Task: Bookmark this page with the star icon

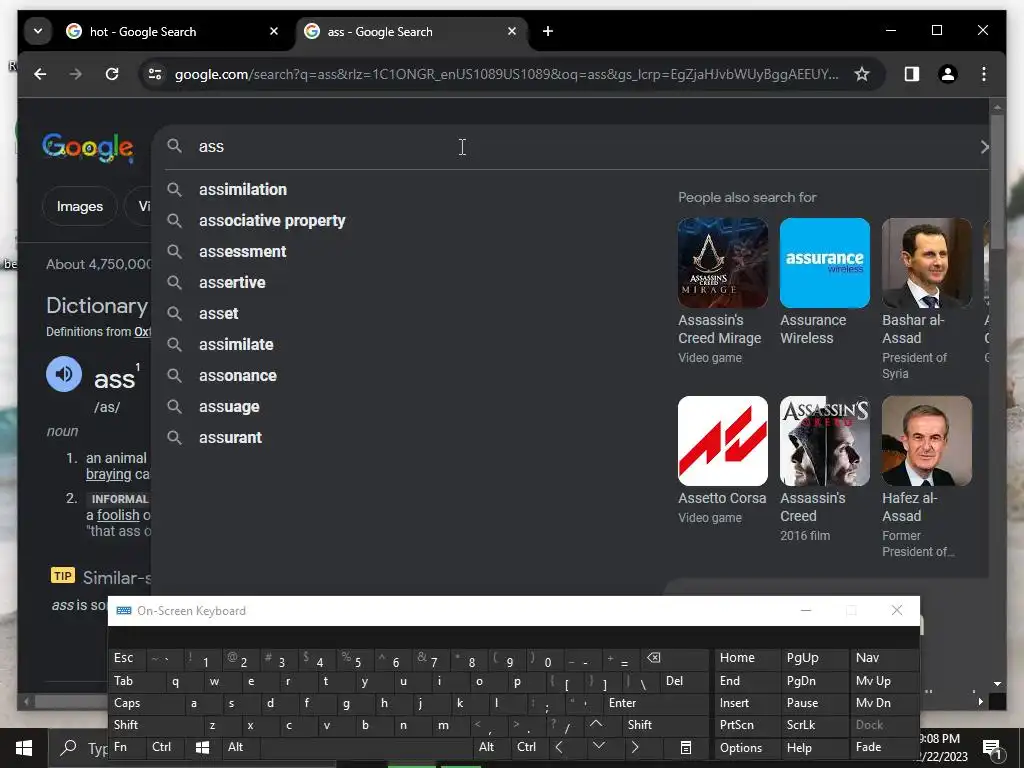Action: tap(862, 74)
